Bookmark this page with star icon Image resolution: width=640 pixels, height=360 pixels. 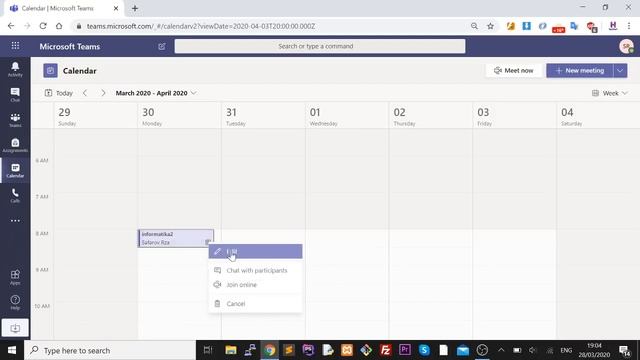[490, 26]
